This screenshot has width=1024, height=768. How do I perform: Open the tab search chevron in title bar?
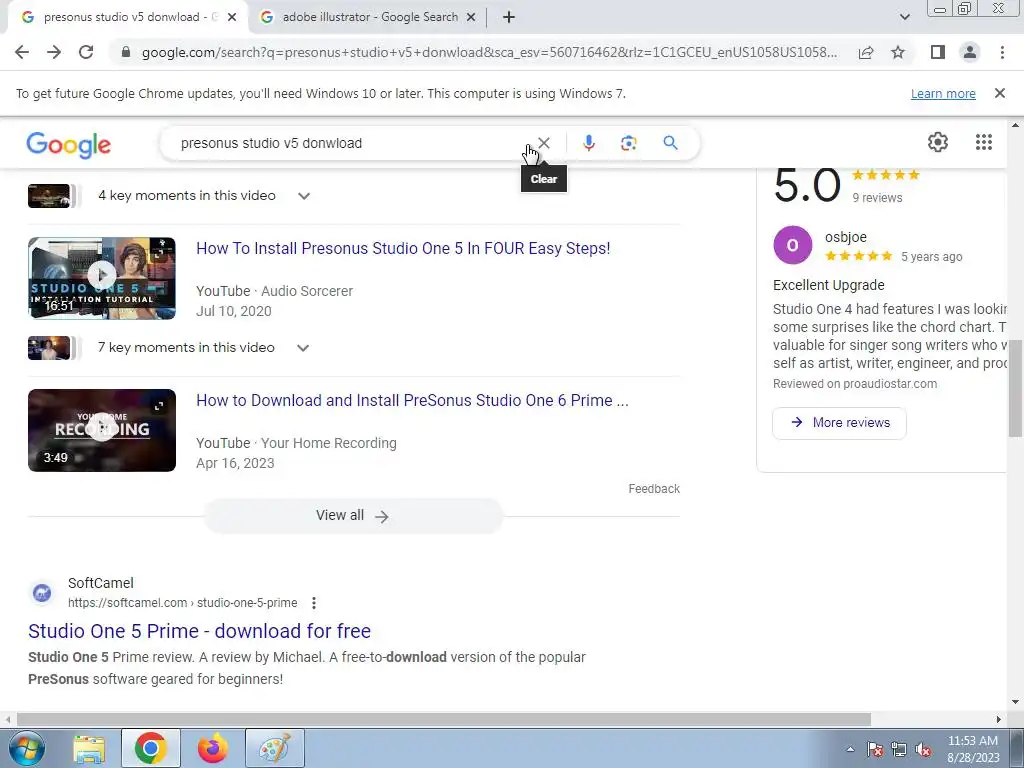click(x=904, y=17)
